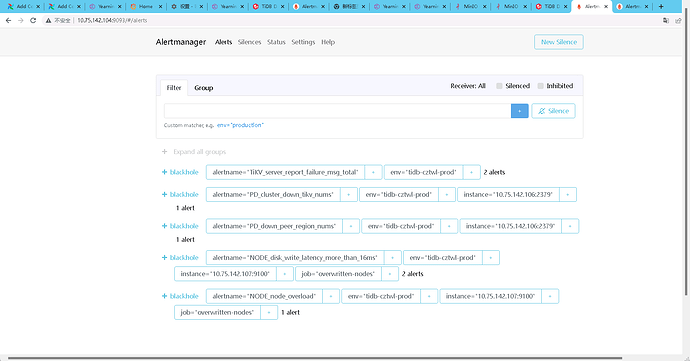Click the New Silence button
The image size is (690, 361).
click(x=559, y=42)
